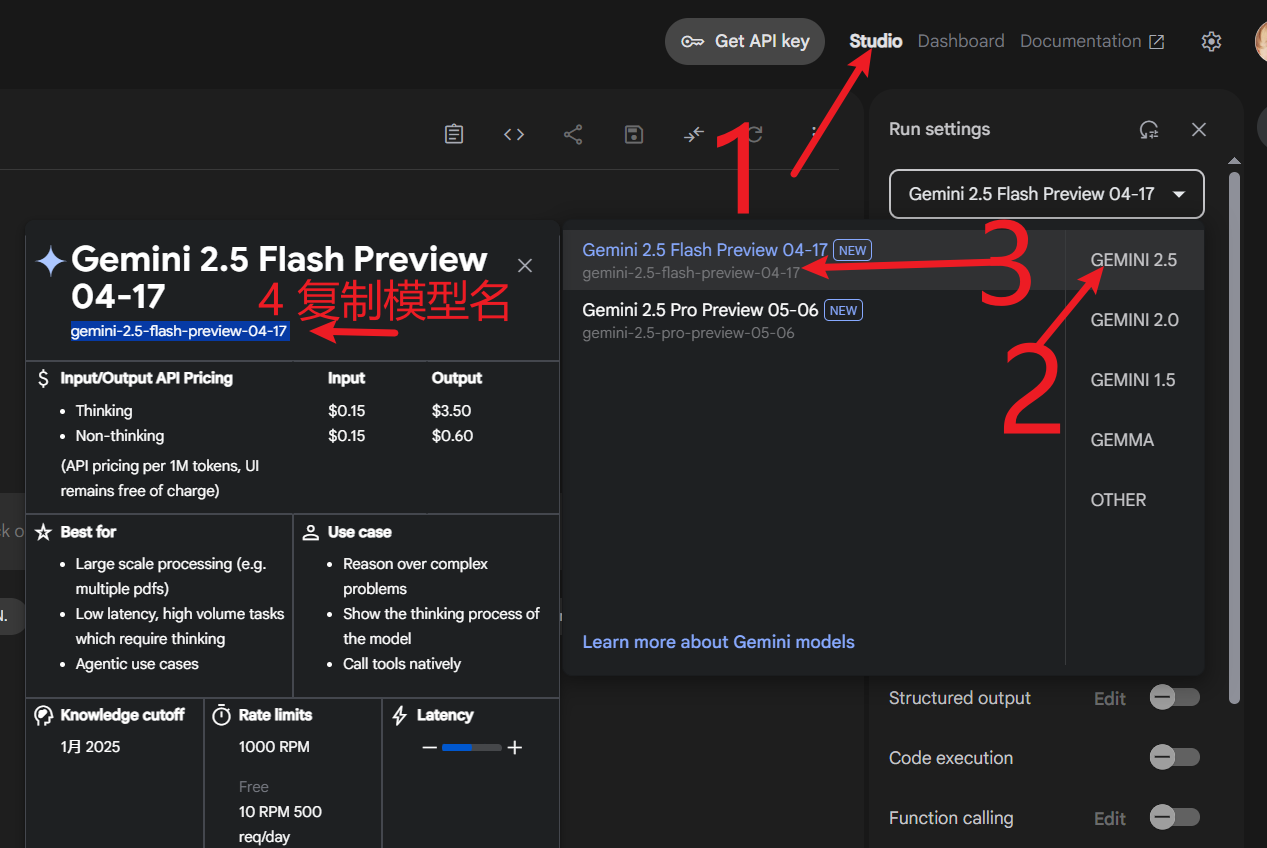Click the free tier 10 RPM 500 req/day text
This screenshot has height=848, width=1267.
(280, 824)
